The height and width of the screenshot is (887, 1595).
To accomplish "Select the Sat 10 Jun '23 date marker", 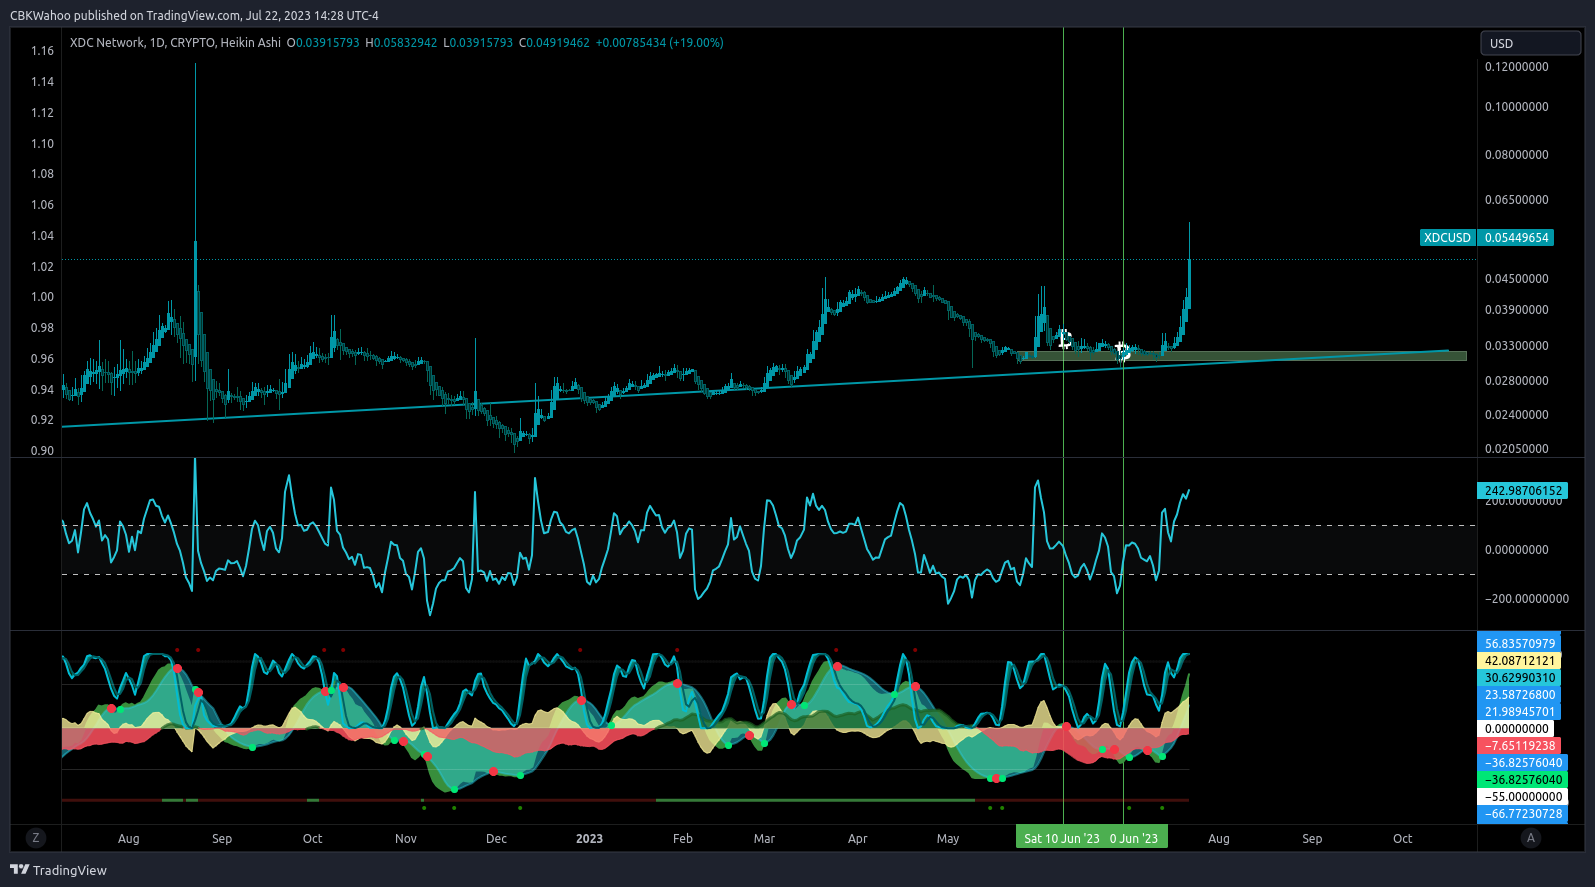I will (x=1061, y=838).
